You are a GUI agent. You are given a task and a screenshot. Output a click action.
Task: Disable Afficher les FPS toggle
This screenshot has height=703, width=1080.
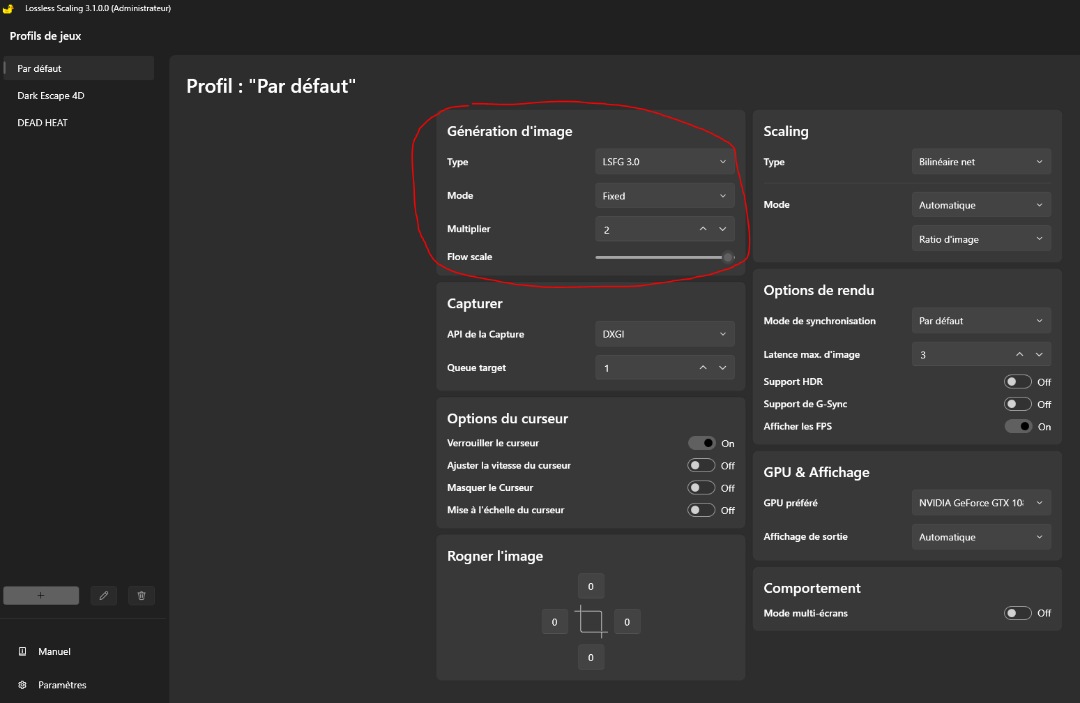tap(1017, 426)
